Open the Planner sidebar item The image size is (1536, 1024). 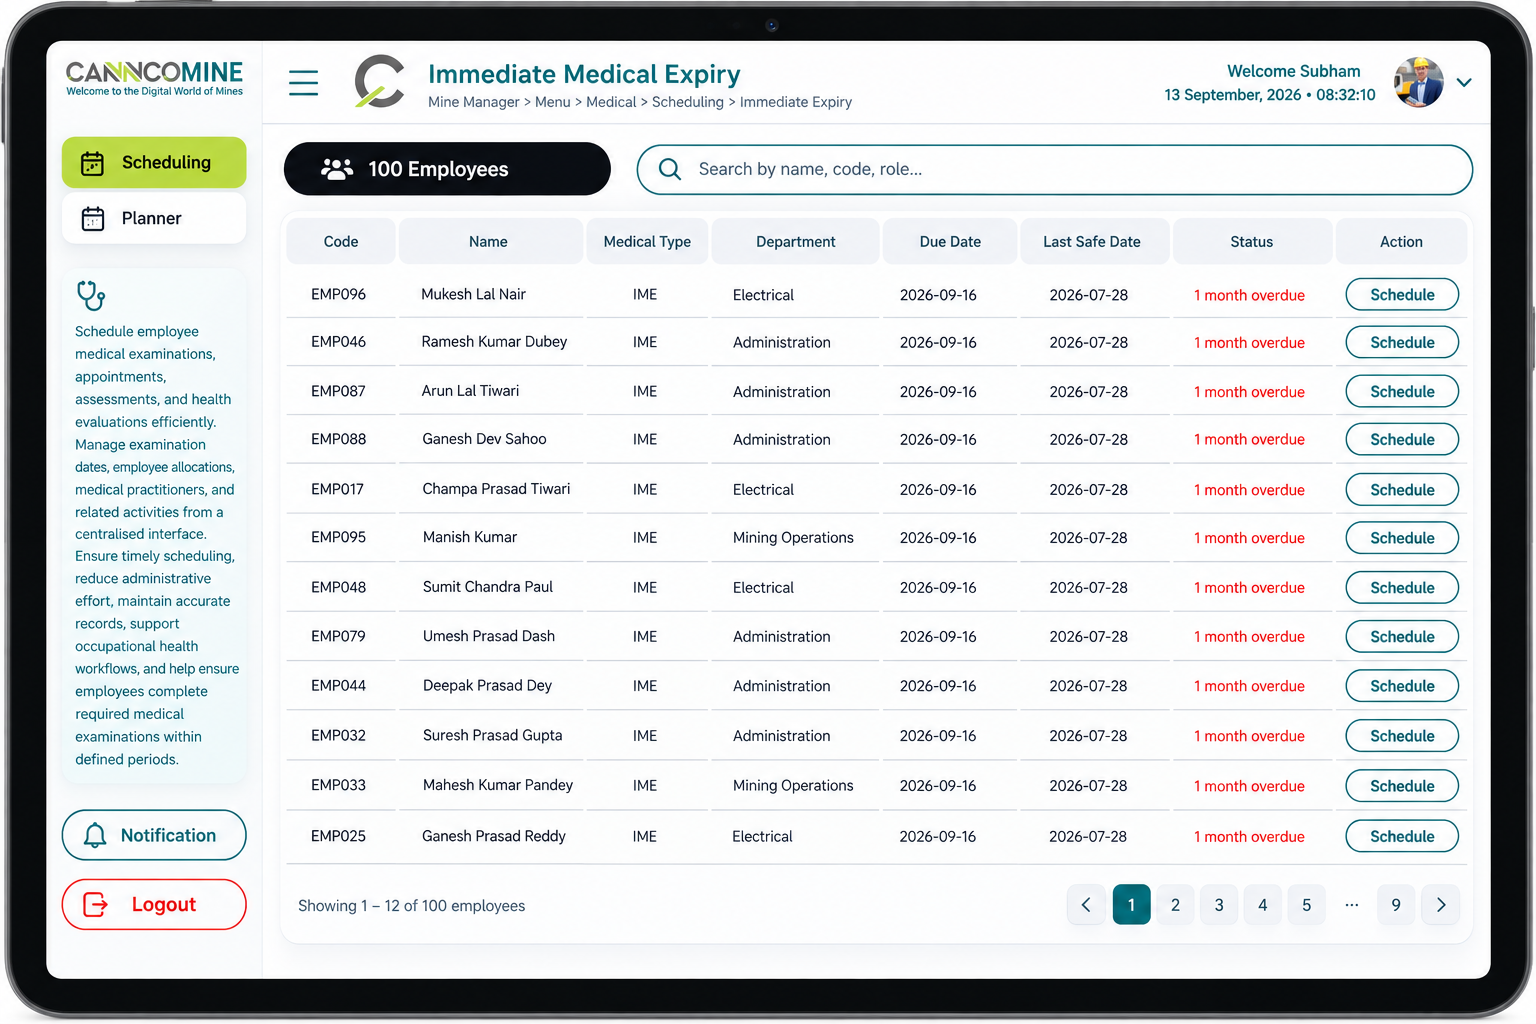[154, 218]
